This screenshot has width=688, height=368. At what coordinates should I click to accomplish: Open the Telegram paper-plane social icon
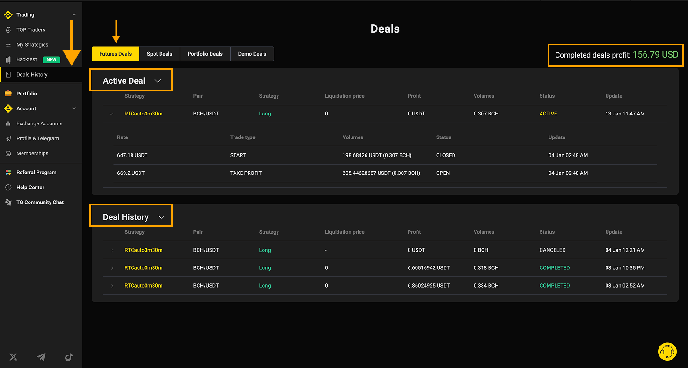point(41,357)
